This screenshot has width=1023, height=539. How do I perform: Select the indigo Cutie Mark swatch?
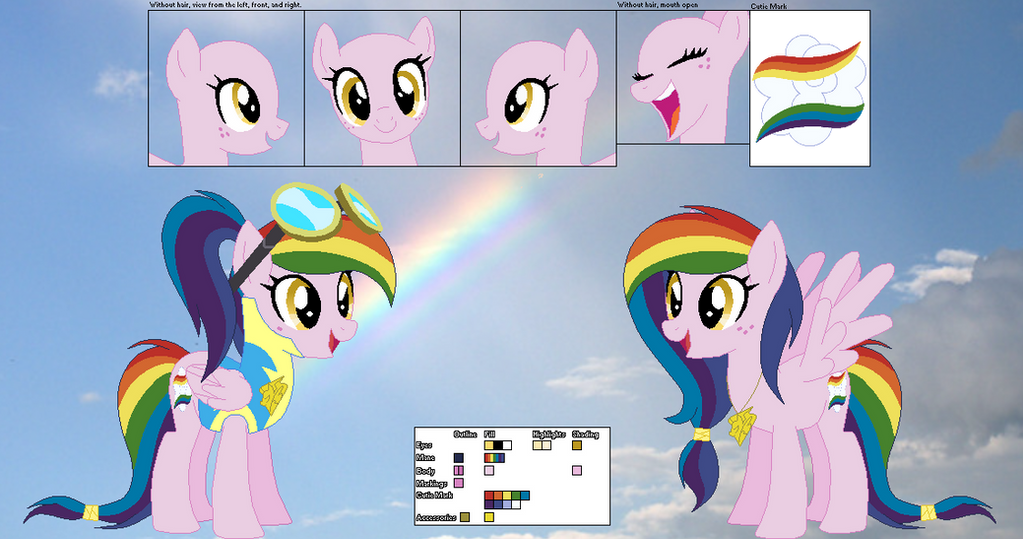click(498, 504)
